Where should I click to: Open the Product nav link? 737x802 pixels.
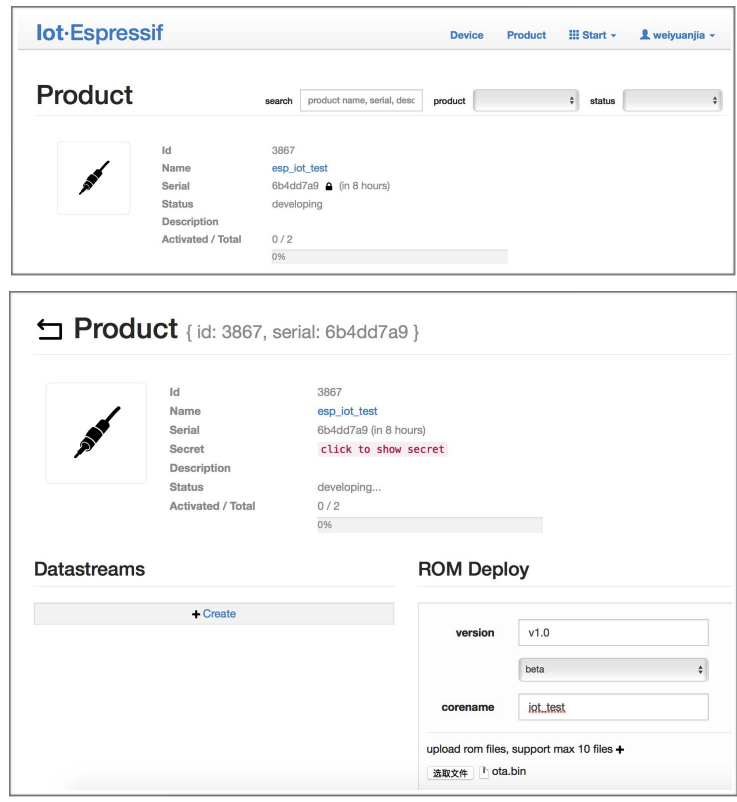tap(526, 35)
